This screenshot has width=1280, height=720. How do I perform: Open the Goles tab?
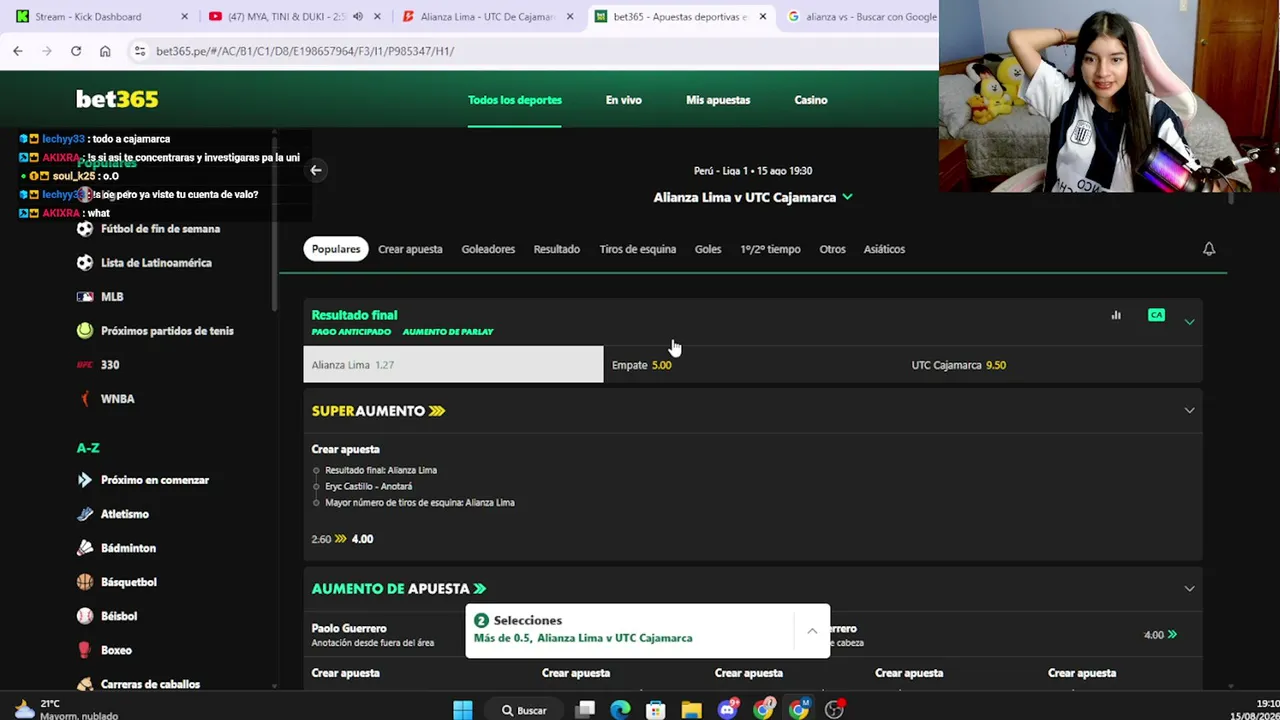[708, 249]
